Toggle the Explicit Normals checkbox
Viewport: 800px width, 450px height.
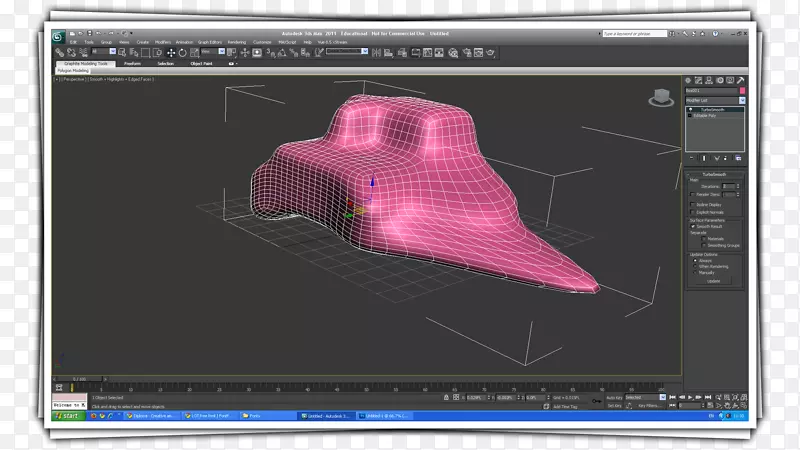click(692, 212)
